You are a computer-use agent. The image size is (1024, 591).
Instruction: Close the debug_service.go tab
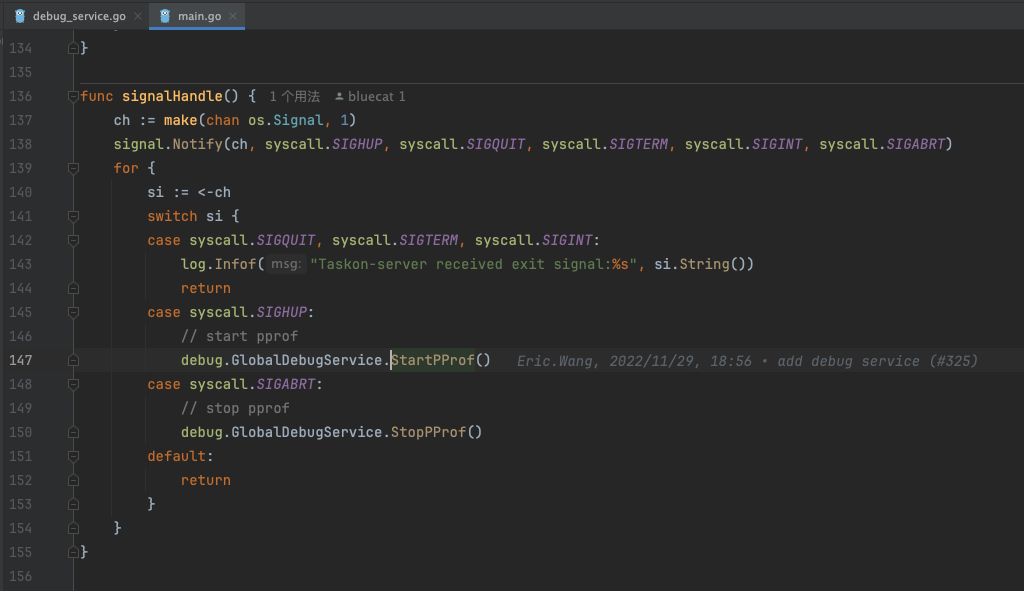138,16
